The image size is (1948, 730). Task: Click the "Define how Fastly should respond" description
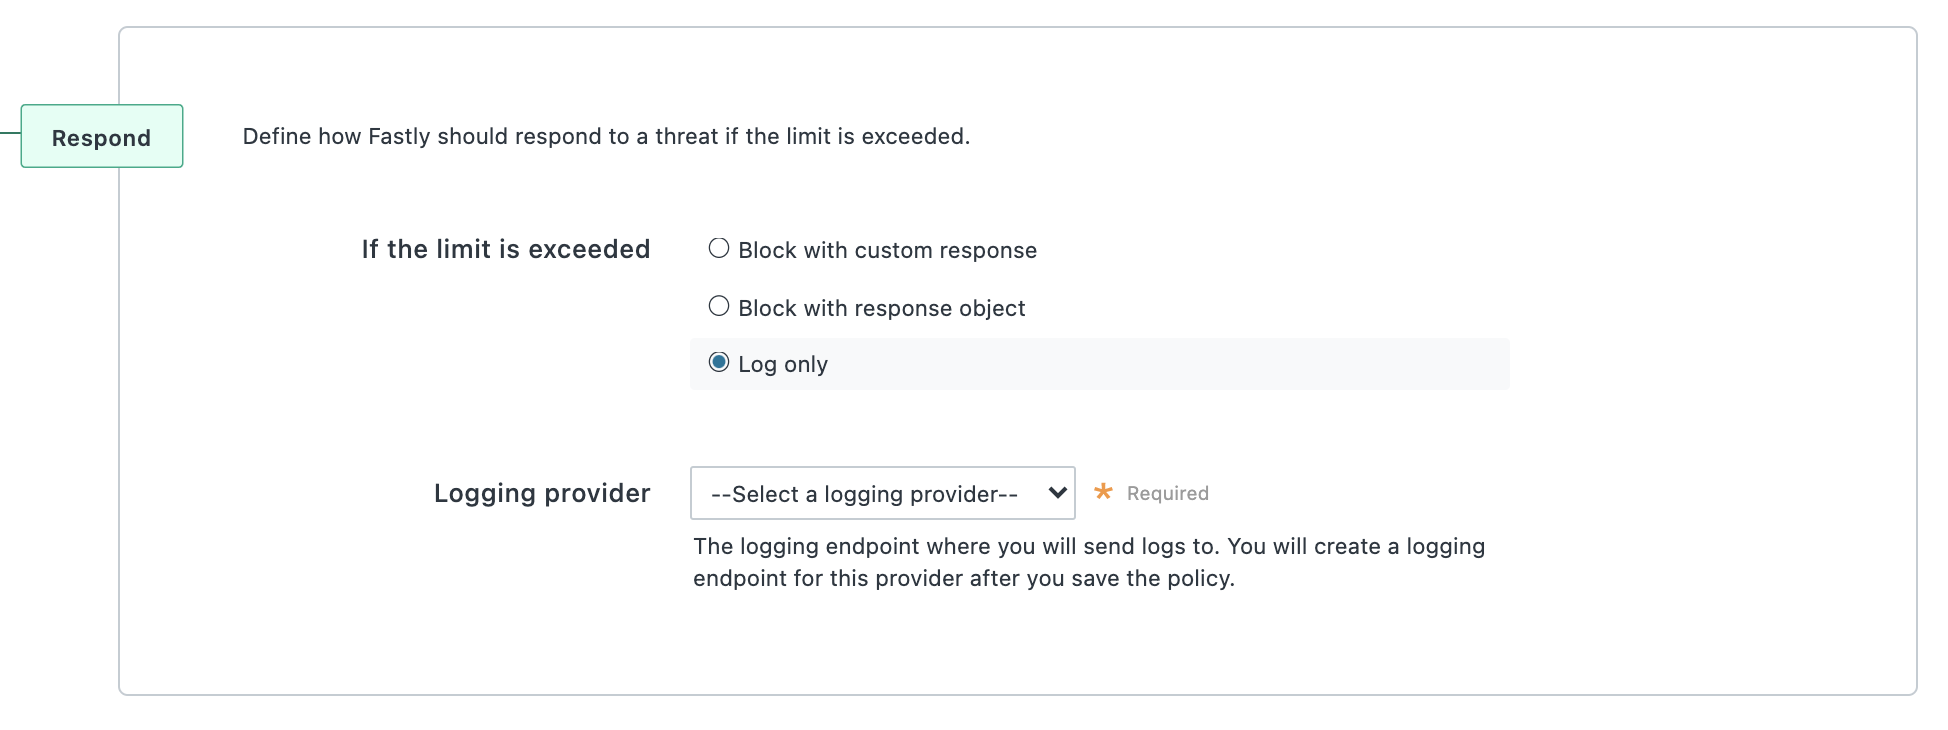click(x=606, y=136)
